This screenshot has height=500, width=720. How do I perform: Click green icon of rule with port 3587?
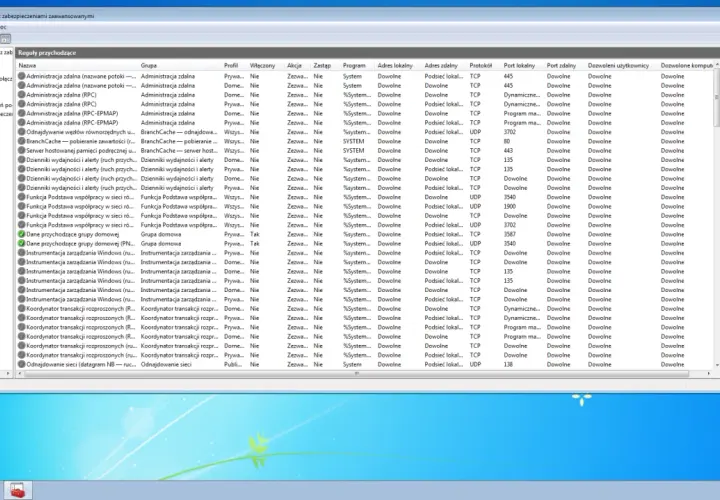[x=21, y=234]
